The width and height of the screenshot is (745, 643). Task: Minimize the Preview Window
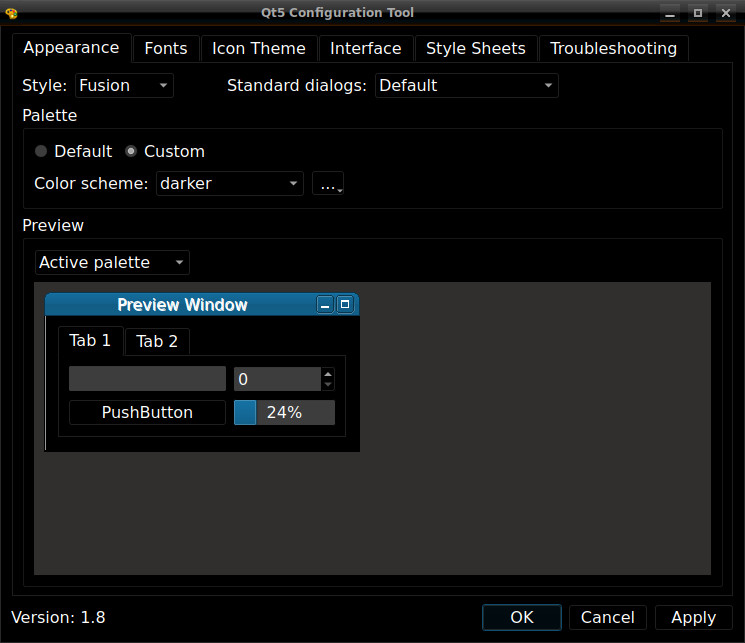click(325, 305)
